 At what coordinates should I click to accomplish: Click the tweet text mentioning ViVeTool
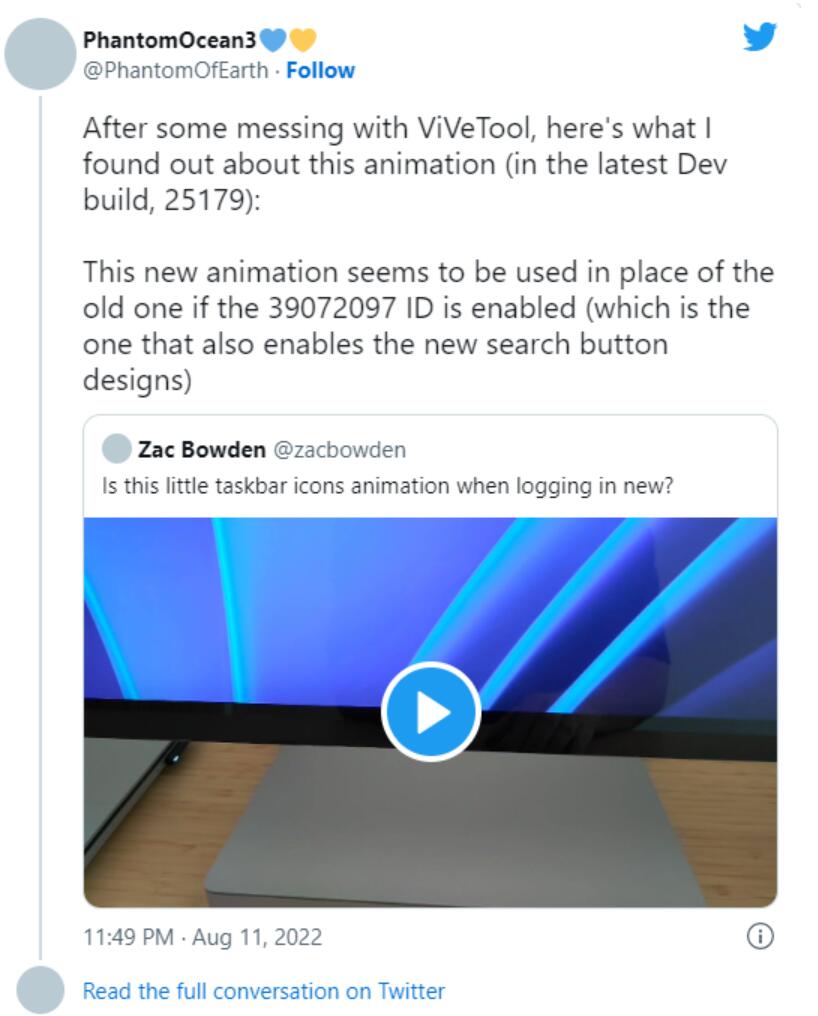click(405, 164)
